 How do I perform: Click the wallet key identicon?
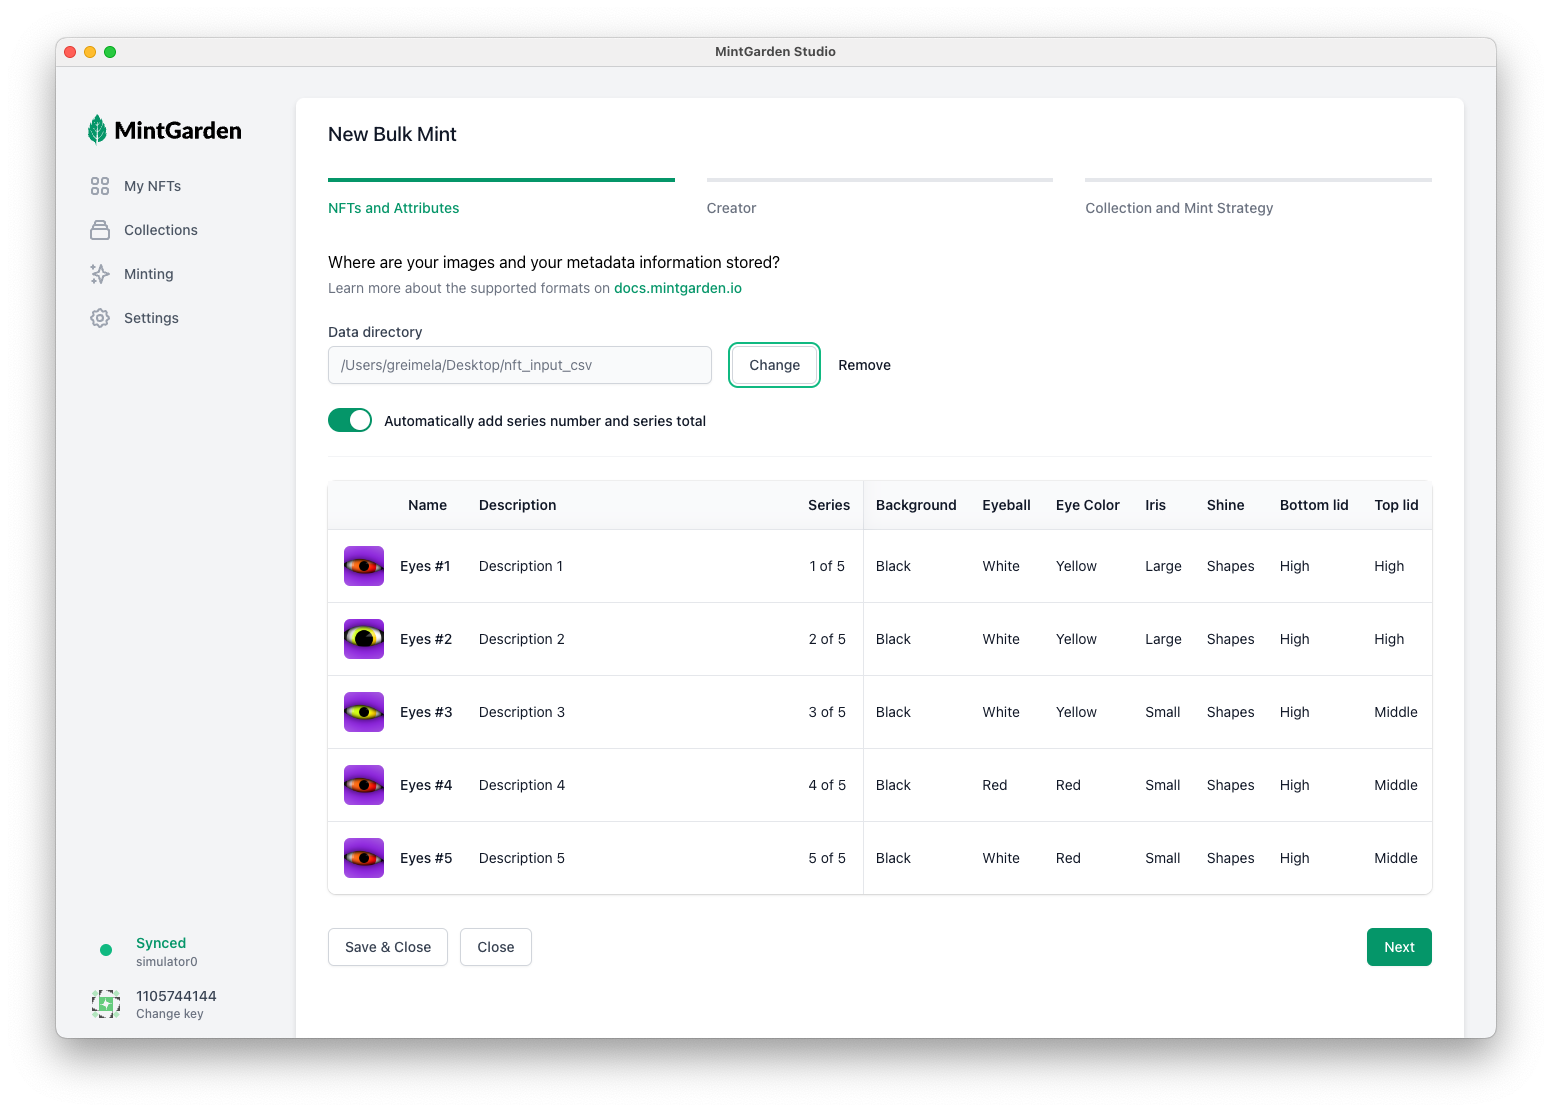[106, 1003]
